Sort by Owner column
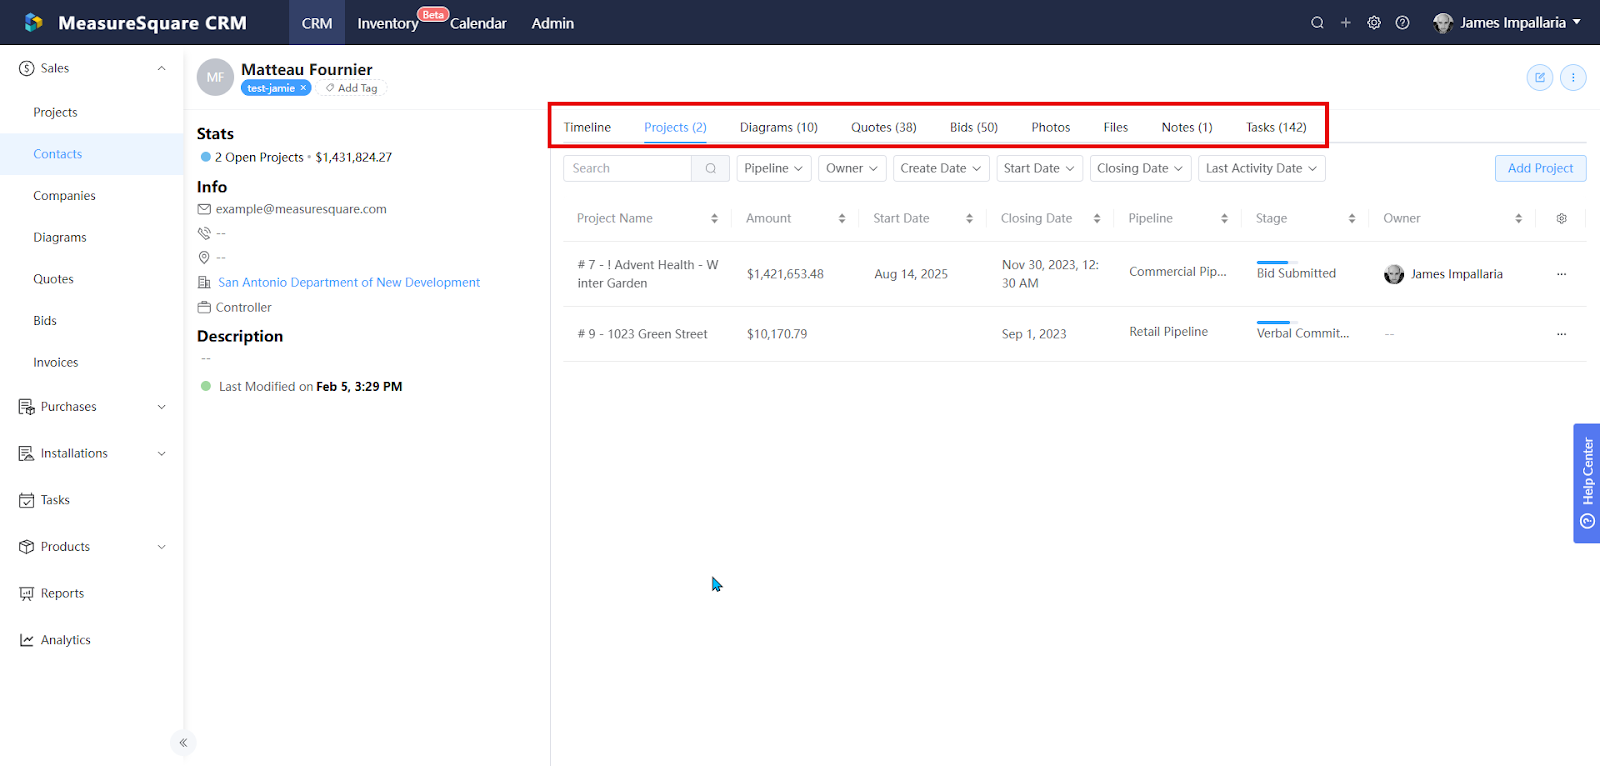This screenshot has height=766, width=1600. 1519,218
